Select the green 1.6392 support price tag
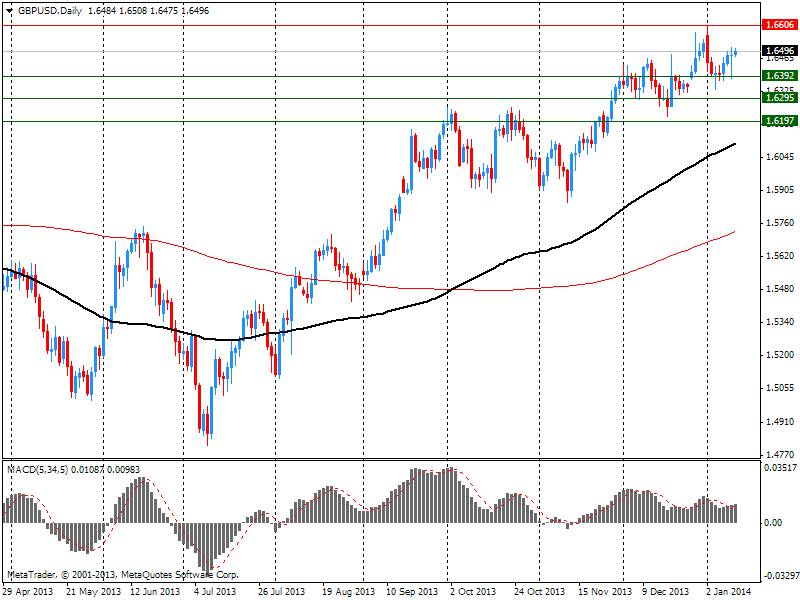The image size is (800, 600). 780,76
